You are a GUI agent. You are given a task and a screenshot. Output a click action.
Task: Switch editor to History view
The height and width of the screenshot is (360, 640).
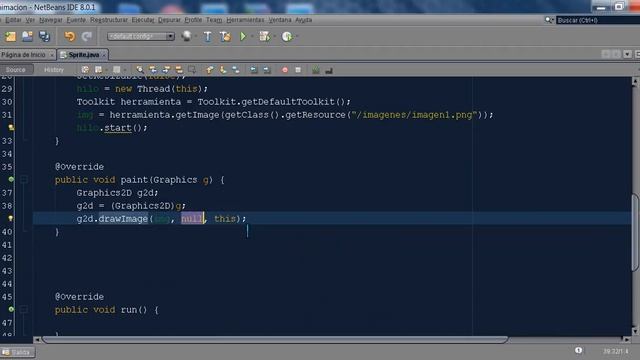tap(54, 70)
